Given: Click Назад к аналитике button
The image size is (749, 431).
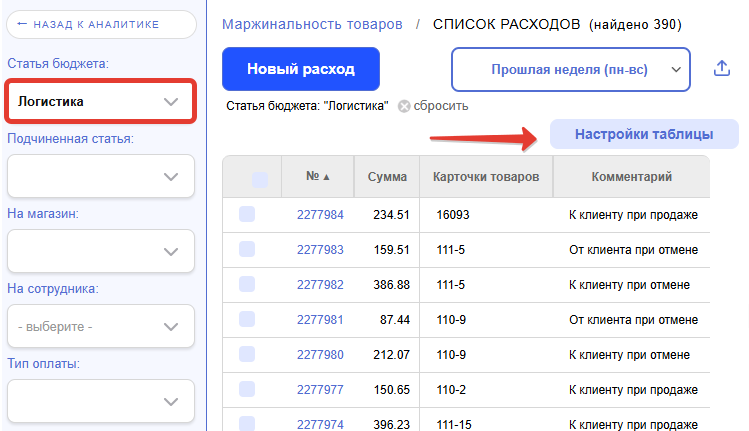Looking at the screenshot, I should (100, 25).
